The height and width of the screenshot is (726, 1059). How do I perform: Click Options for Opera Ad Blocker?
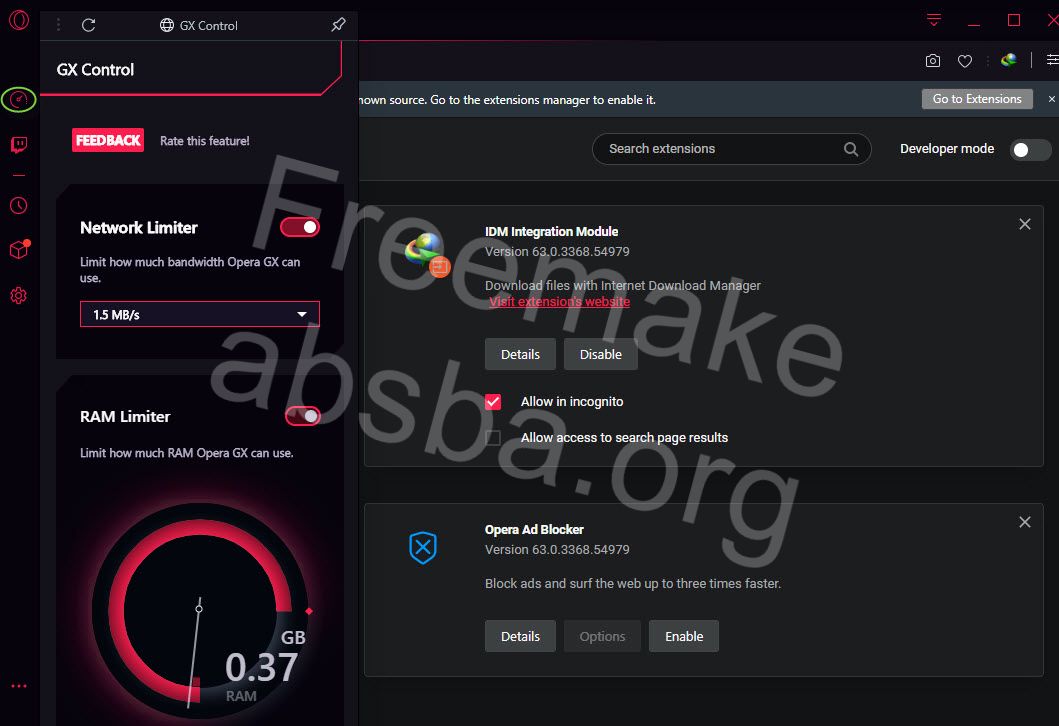(x=602, y=636)
